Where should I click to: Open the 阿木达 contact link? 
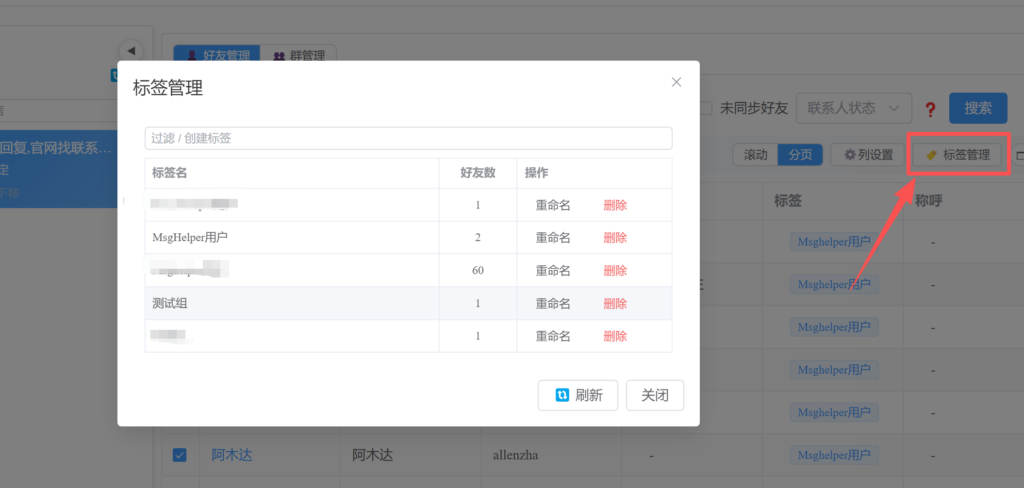click(x=231, y=455)
